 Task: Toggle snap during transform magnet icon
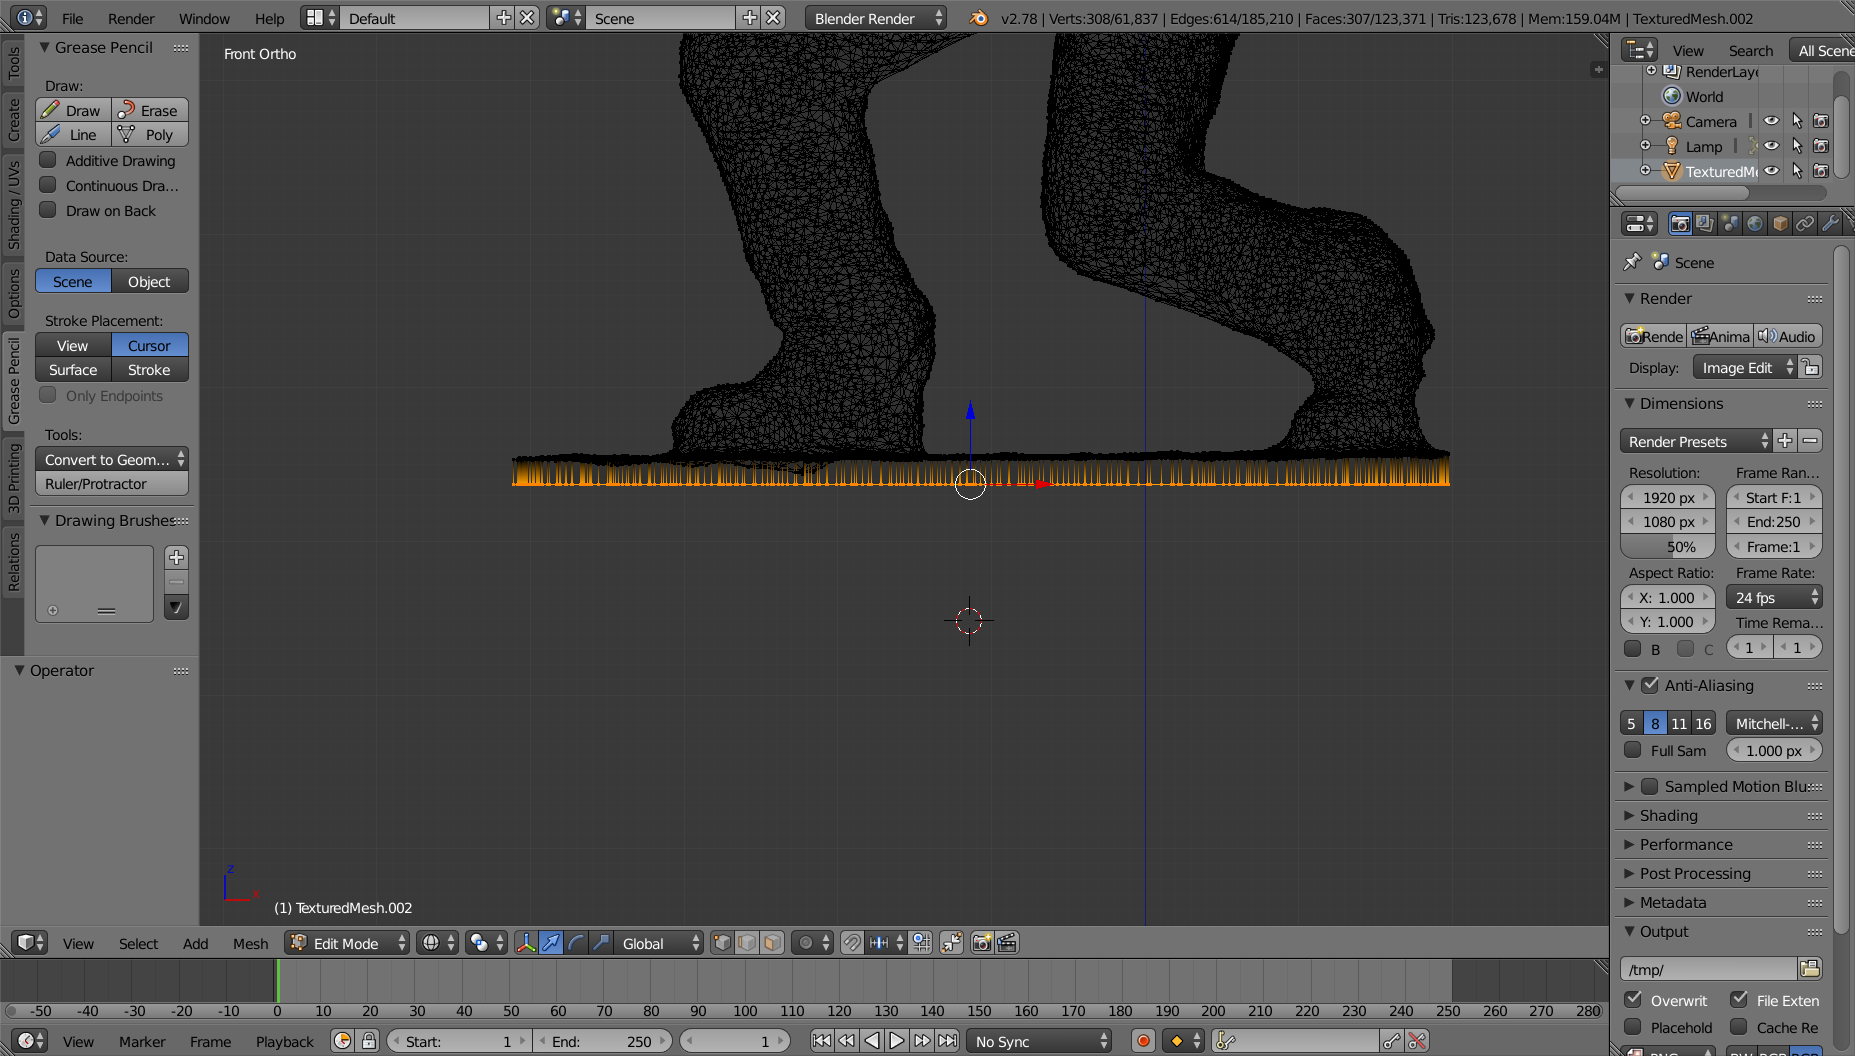(852, 943)
